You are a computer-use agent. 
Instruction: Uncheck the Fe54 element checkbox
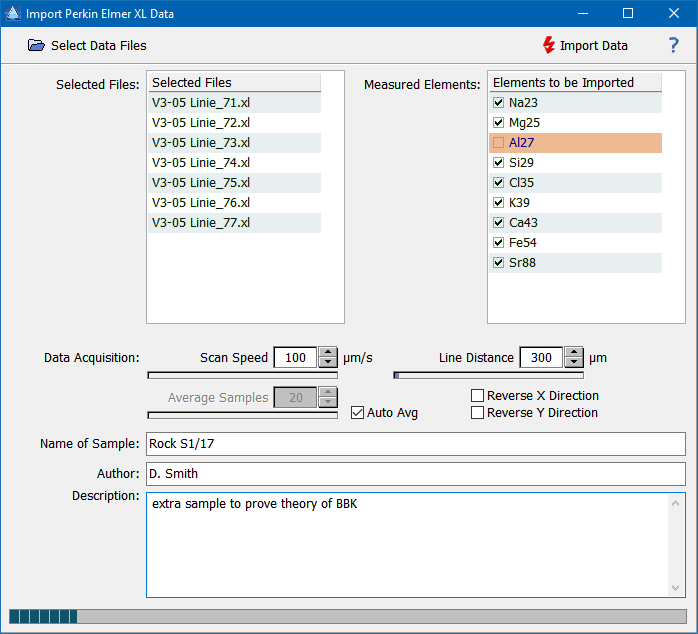tap(499, 243)
